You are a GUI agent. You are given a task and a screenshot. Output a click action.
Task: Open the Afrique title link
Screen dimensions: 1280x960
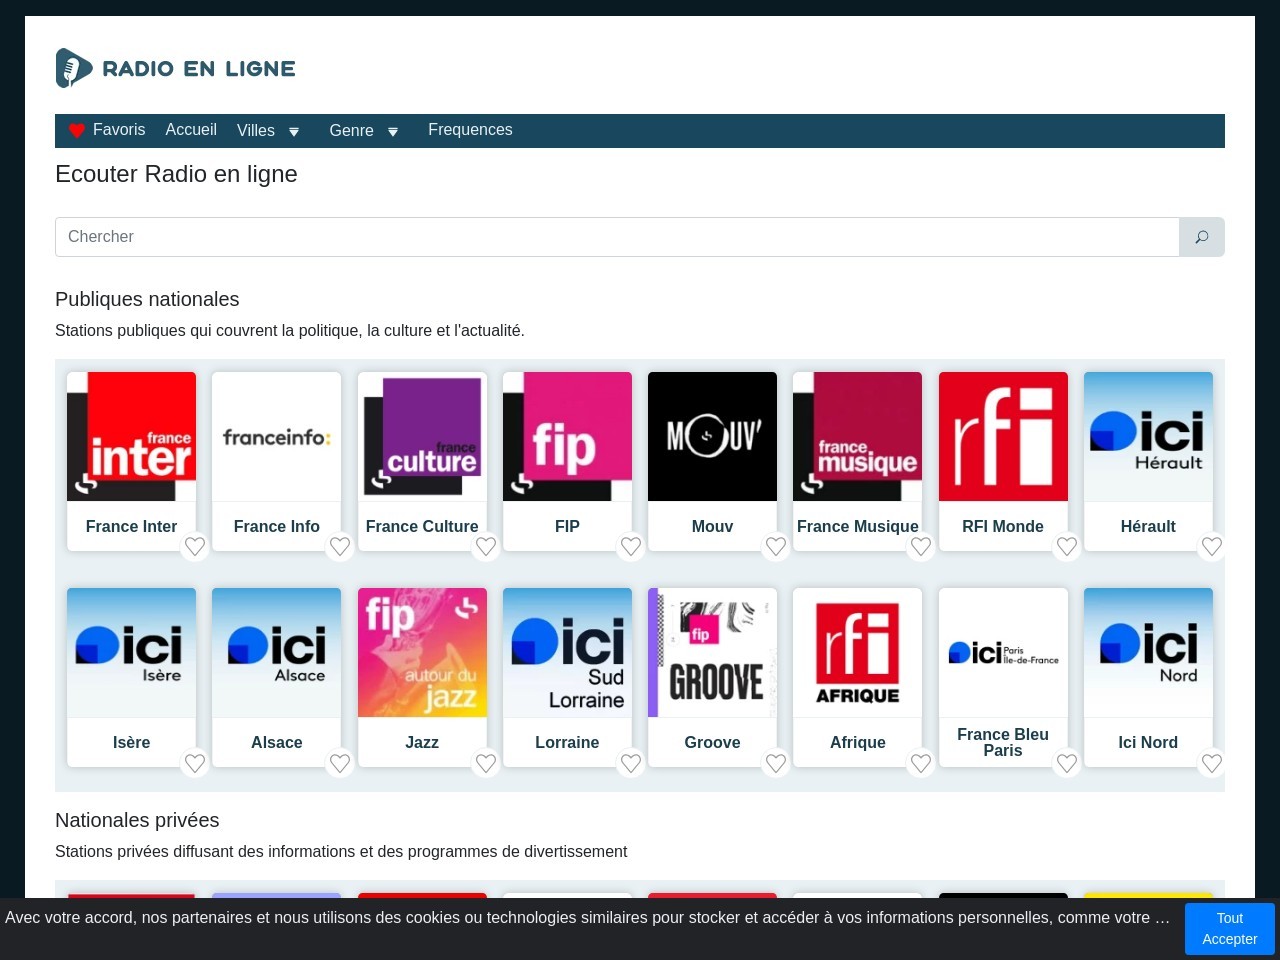pyautogui.click(x=858, y=742)
